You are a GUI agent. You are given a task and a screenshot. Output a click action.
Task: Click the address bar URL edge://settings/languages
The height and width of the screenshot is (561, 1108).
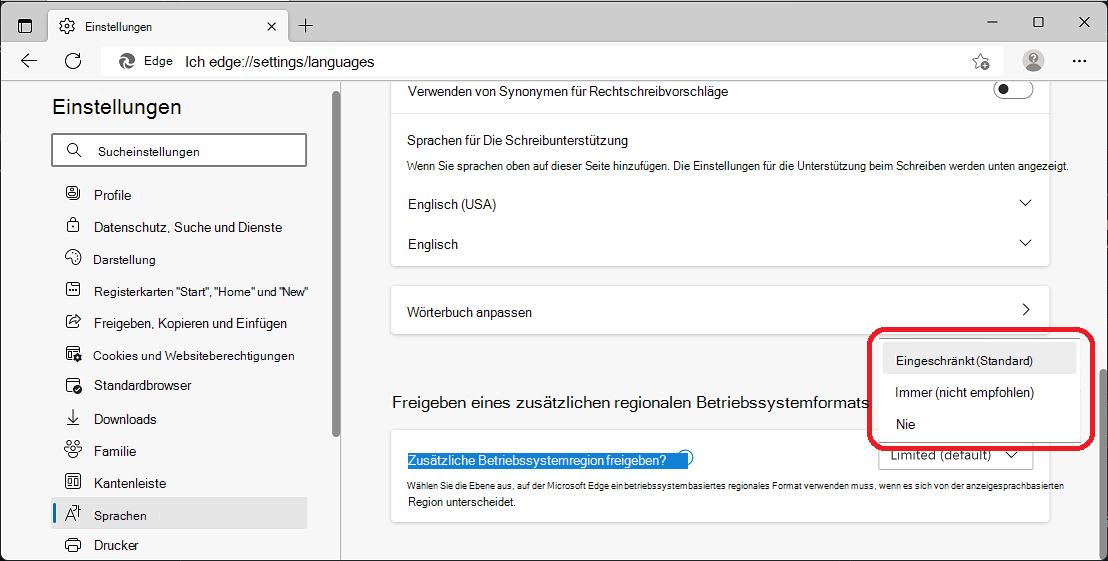[280, 62]
